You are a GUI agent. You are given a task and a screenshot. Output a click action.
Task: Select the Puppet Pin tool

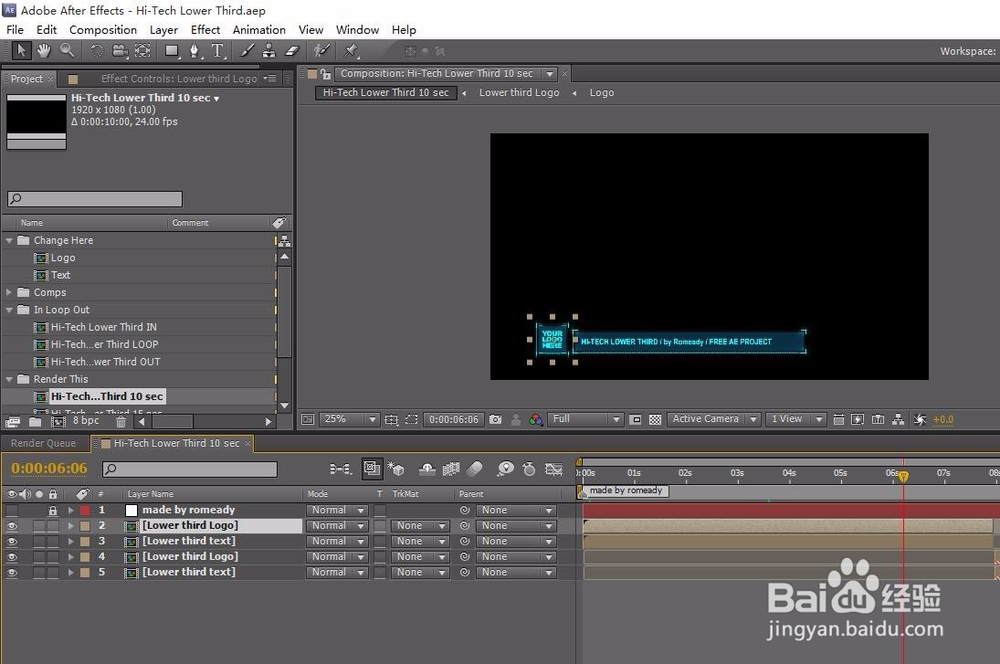pos(351,50)
